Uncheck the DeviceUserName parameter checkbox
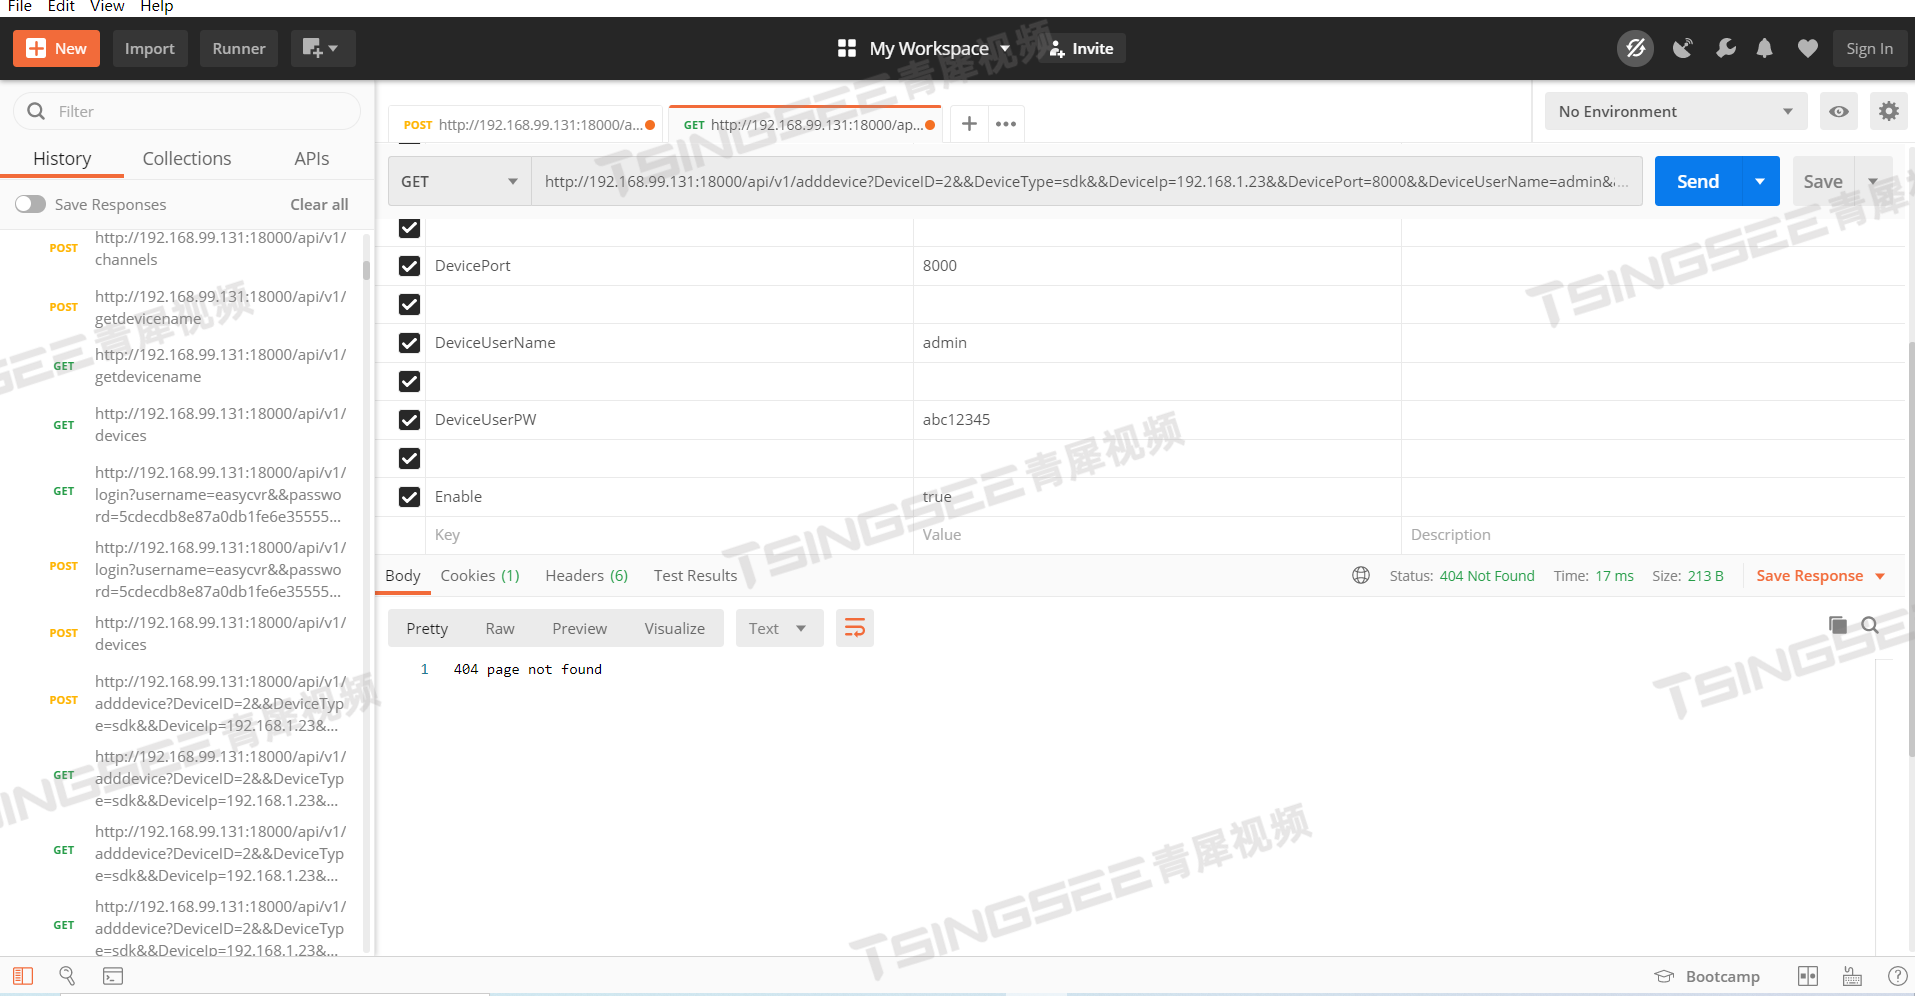The height and width of the screenshot is (996, 1915). [409, 343]
